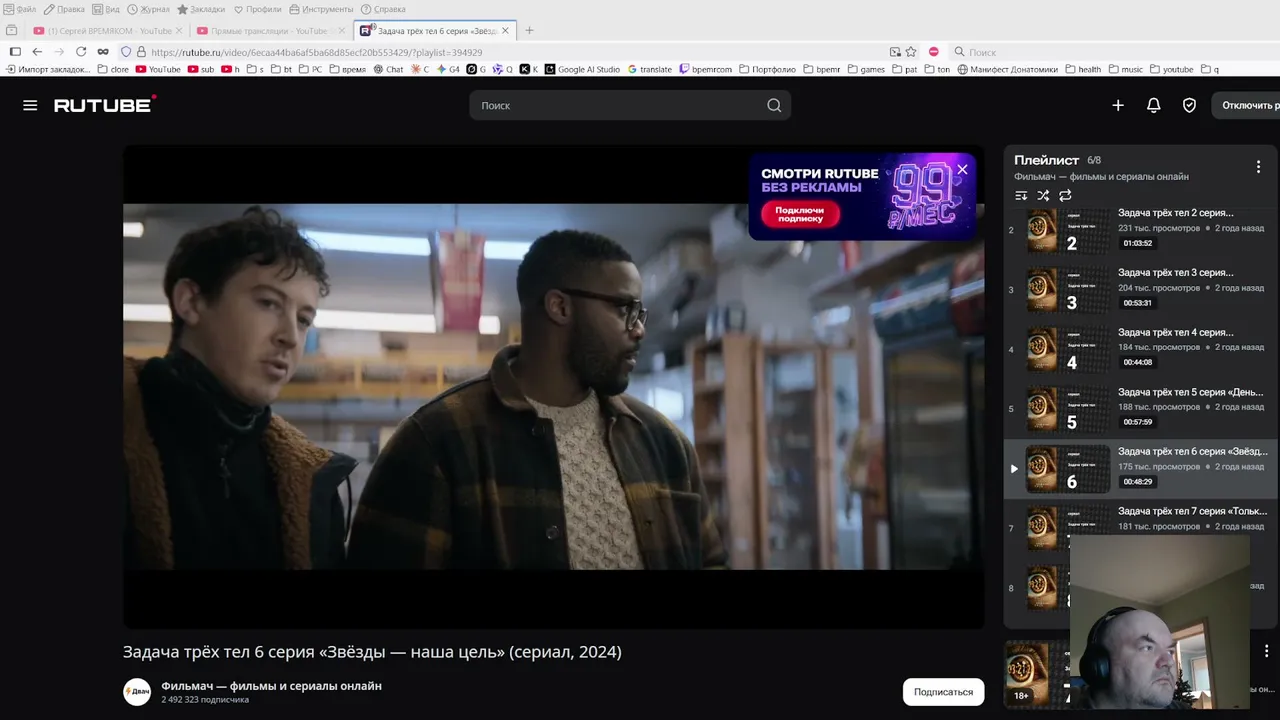Open the Google AI Studio bookmark
Screen dimensions: 1280x720
pos(582,70)
